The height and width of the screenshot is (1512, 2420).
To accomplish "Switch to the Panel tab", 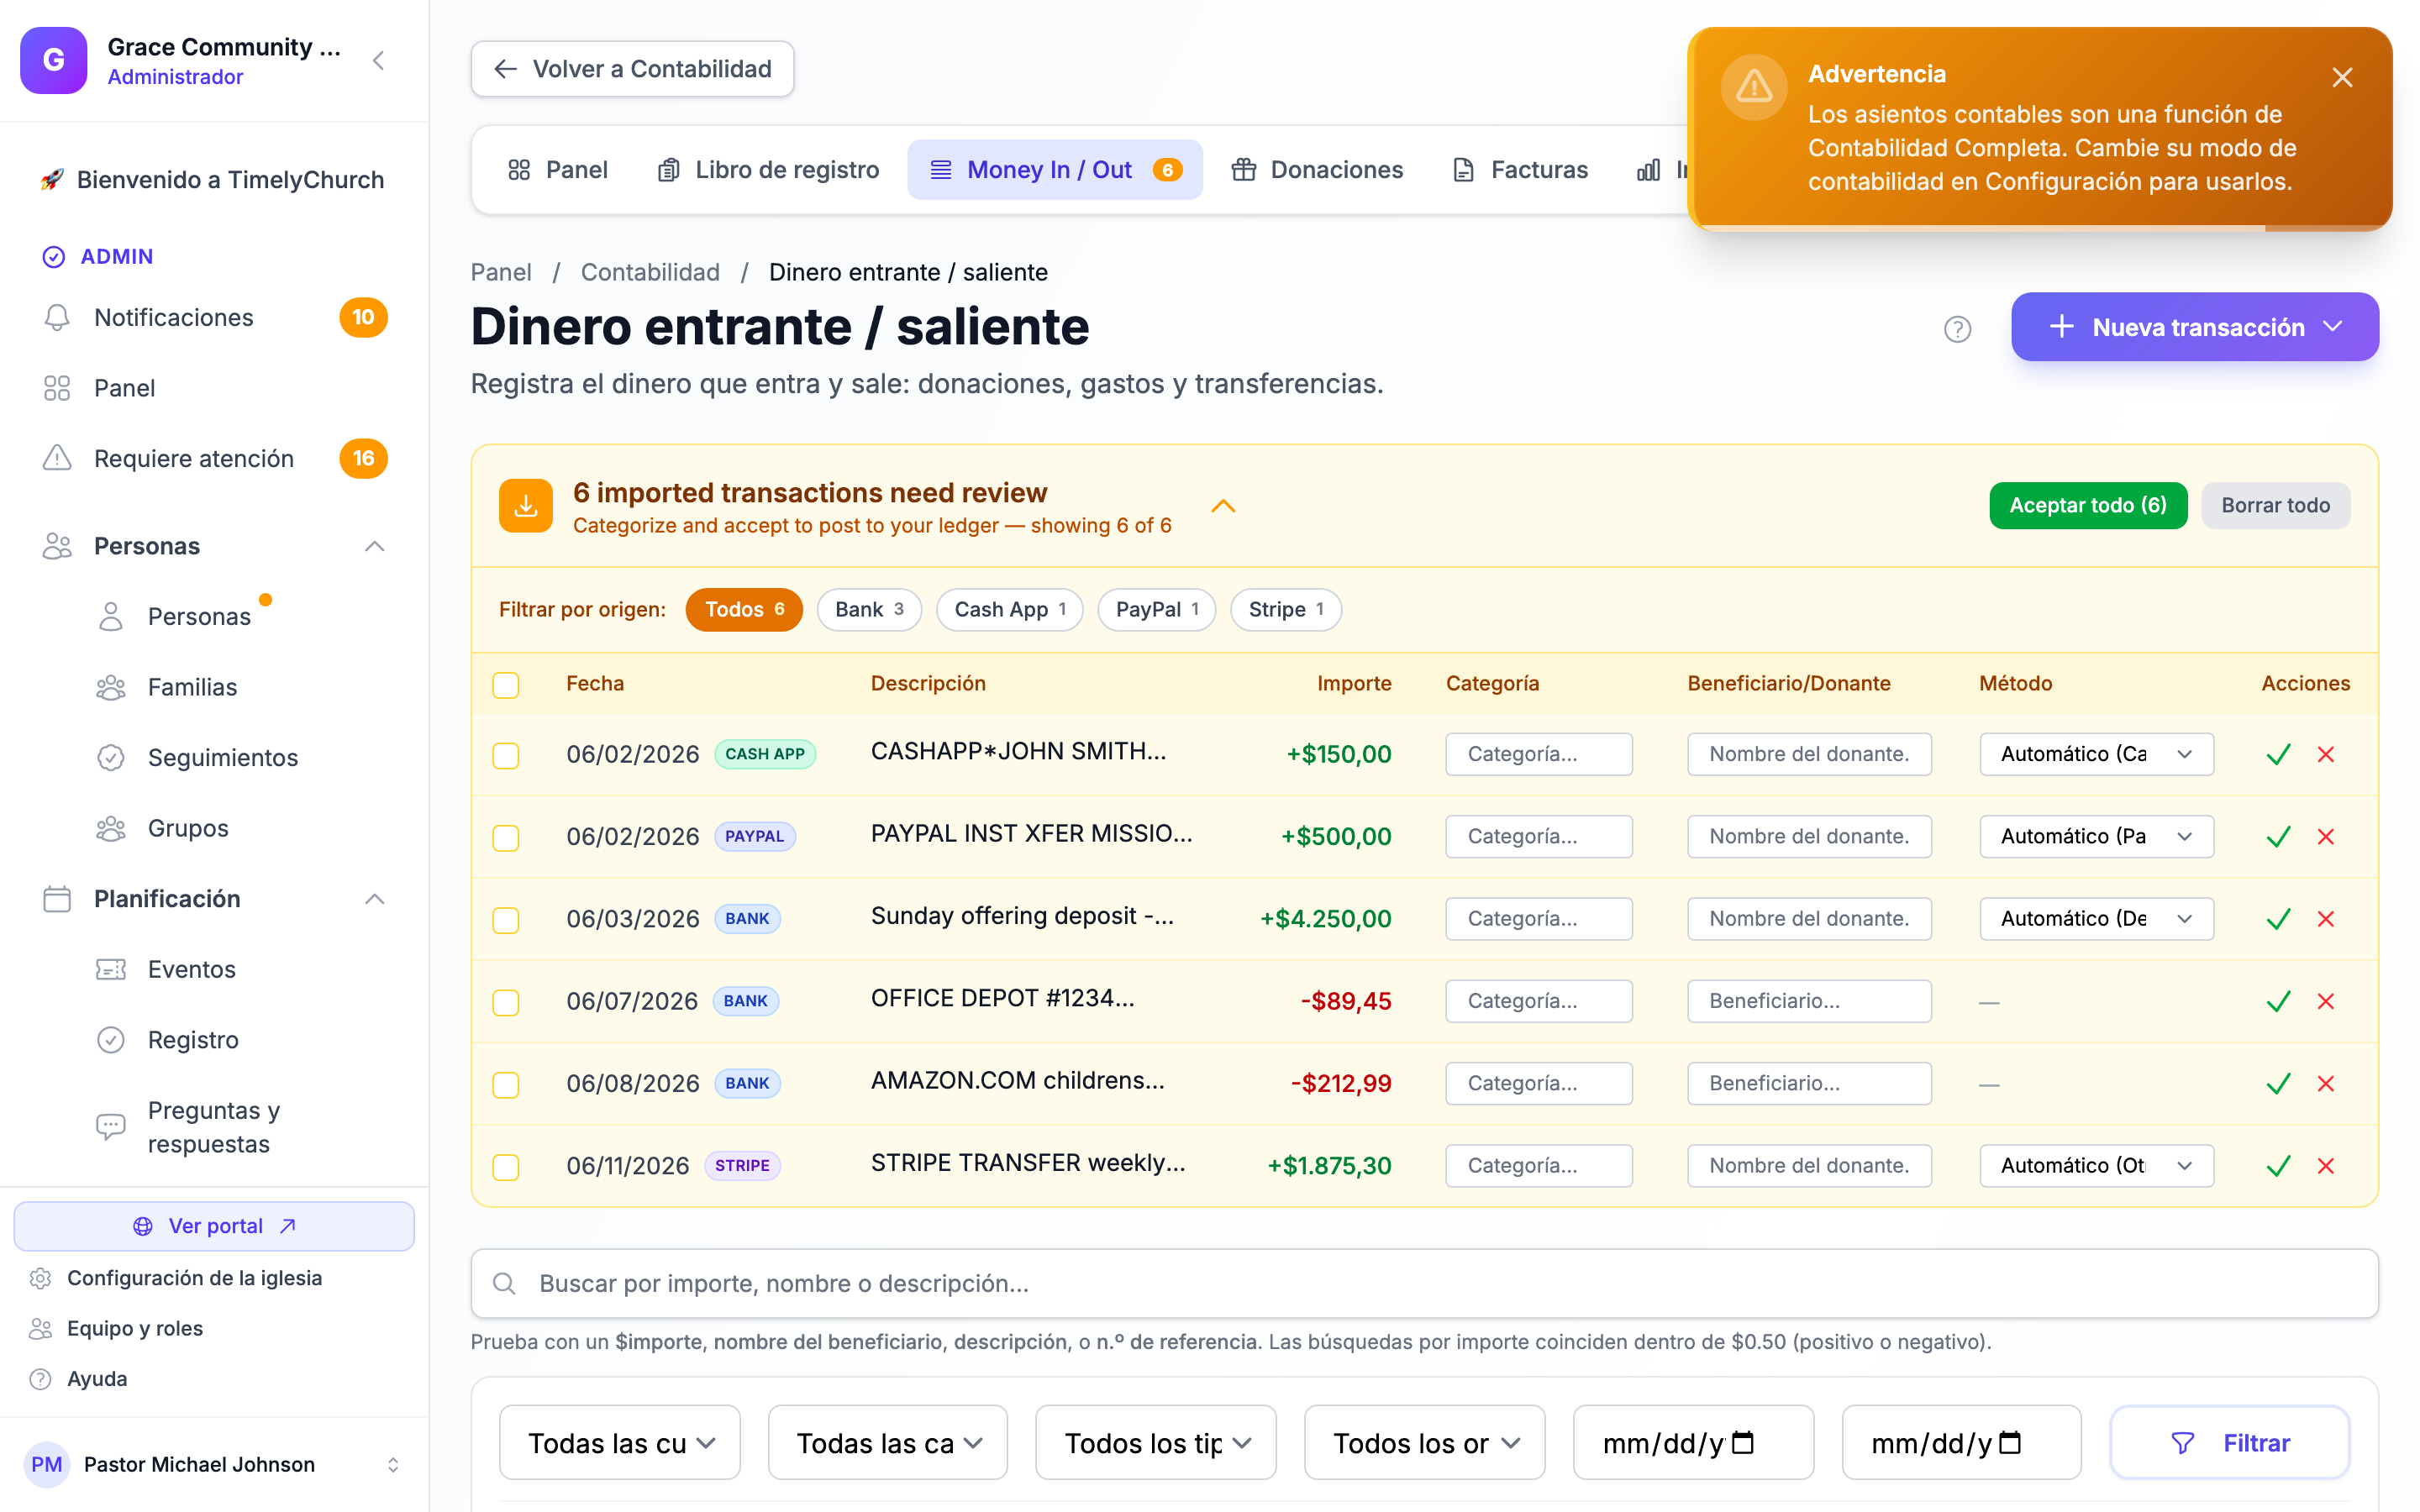I will [x=558, y=170].
